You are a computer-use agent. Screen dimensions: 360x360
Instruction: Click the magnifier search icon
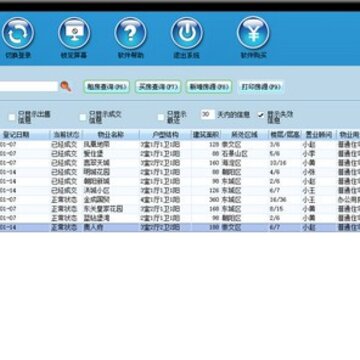(x=66, y=87)
